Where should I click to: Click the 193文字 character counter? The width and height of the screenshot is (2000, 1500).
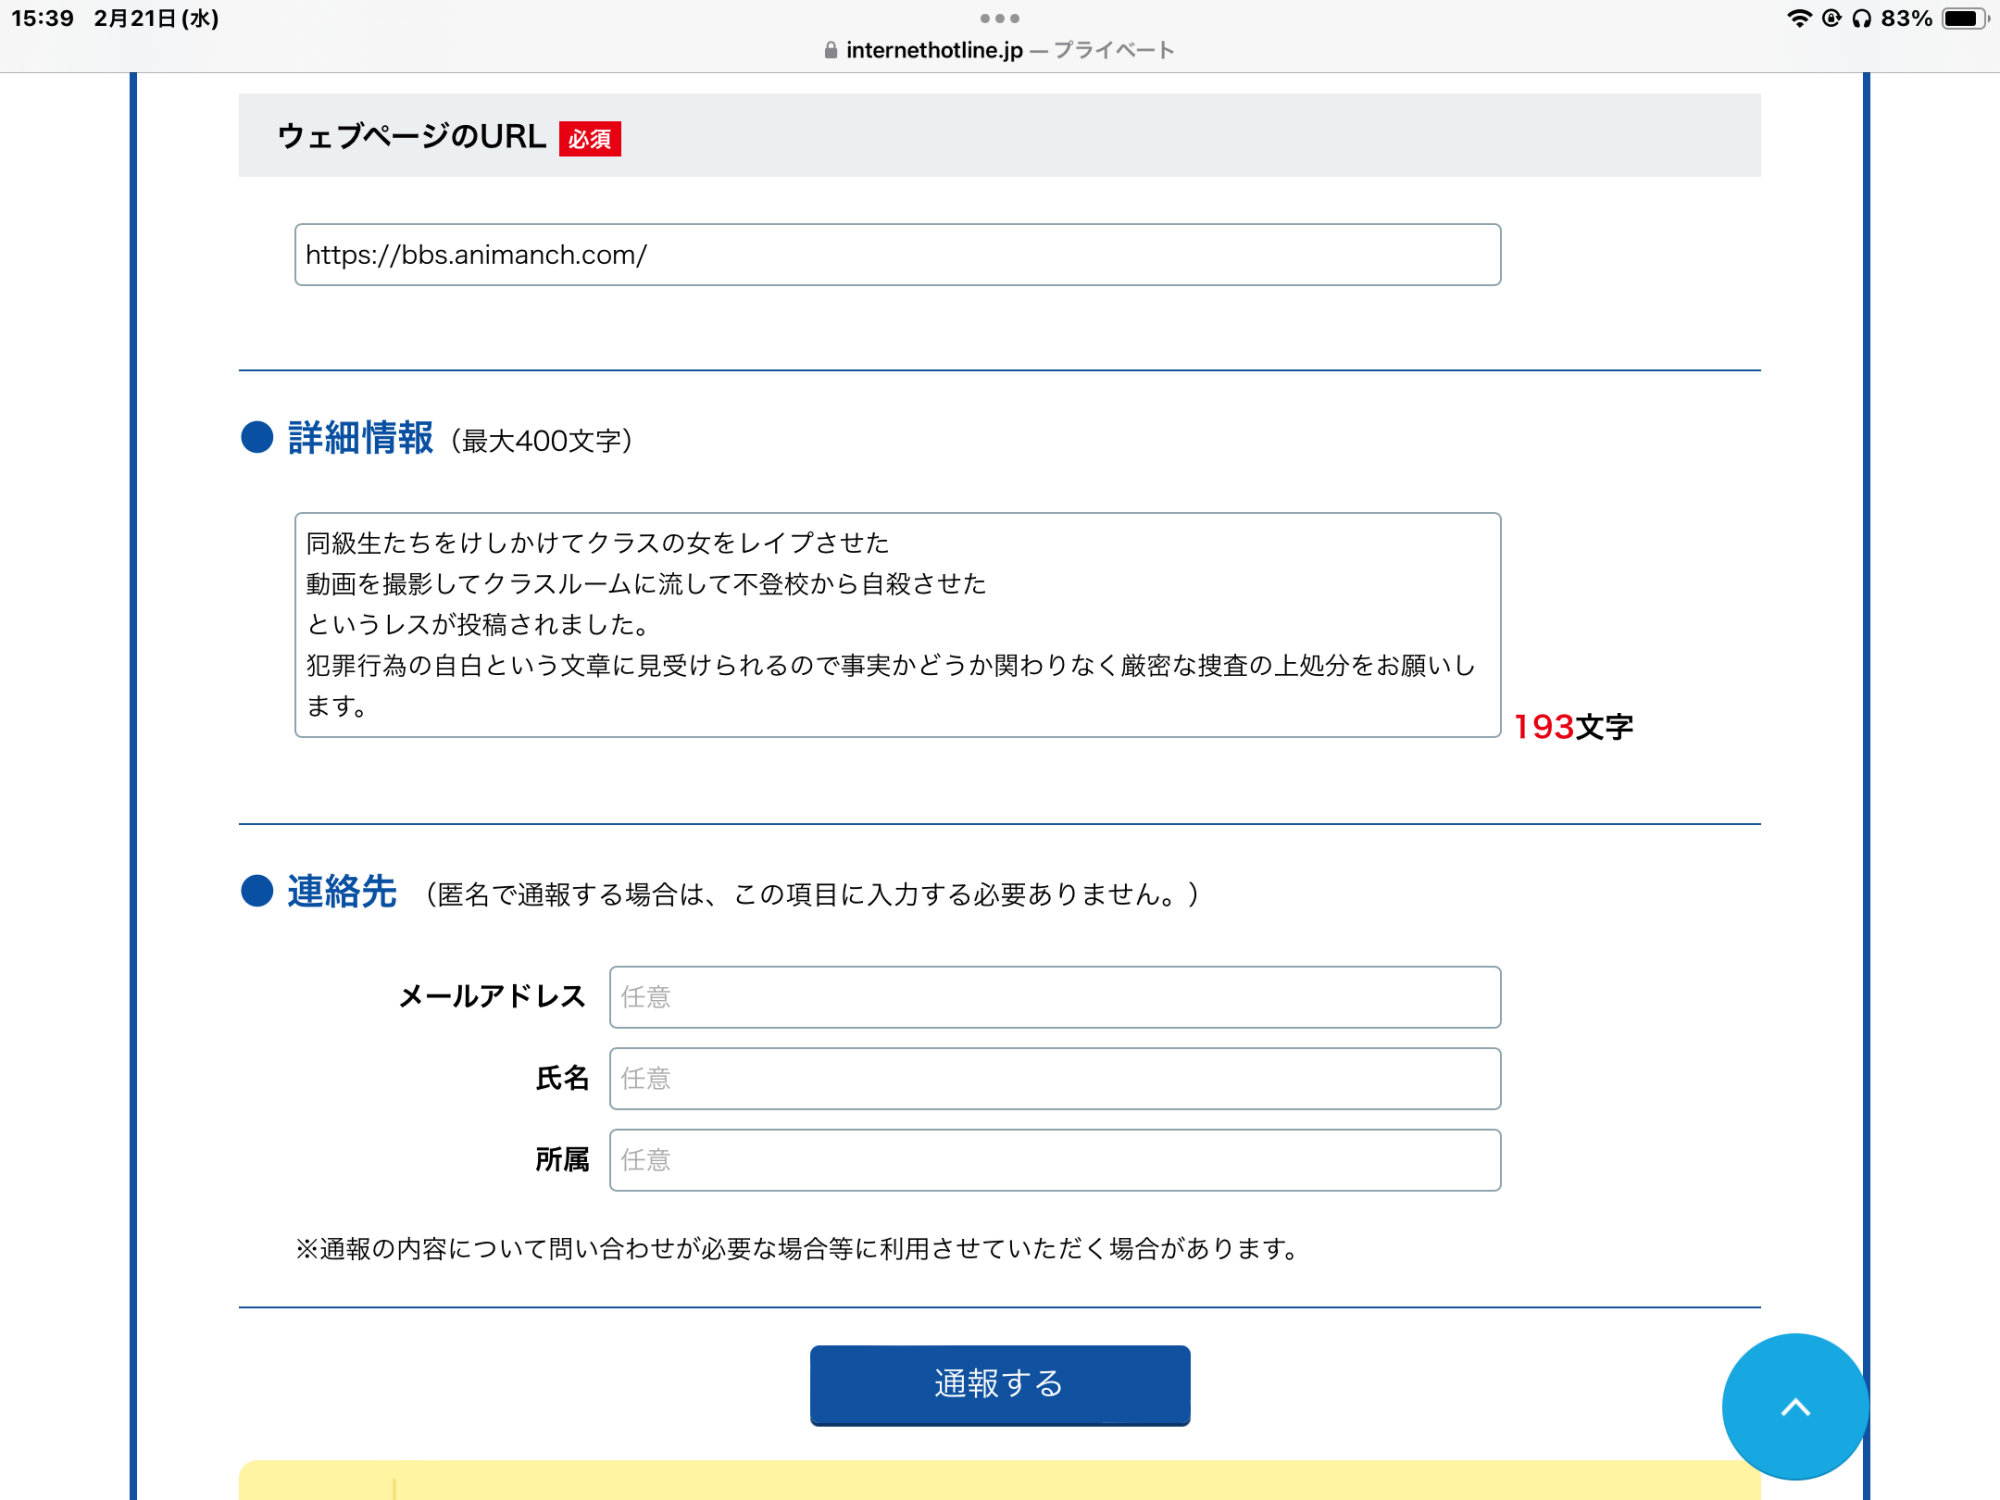coord(1572,727)
